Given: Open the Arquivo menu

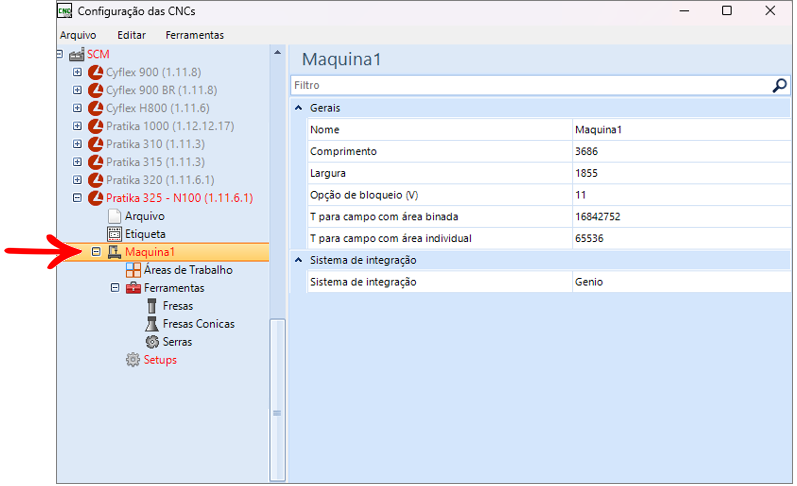Looking at the screenshot, I should coord(78,35).
